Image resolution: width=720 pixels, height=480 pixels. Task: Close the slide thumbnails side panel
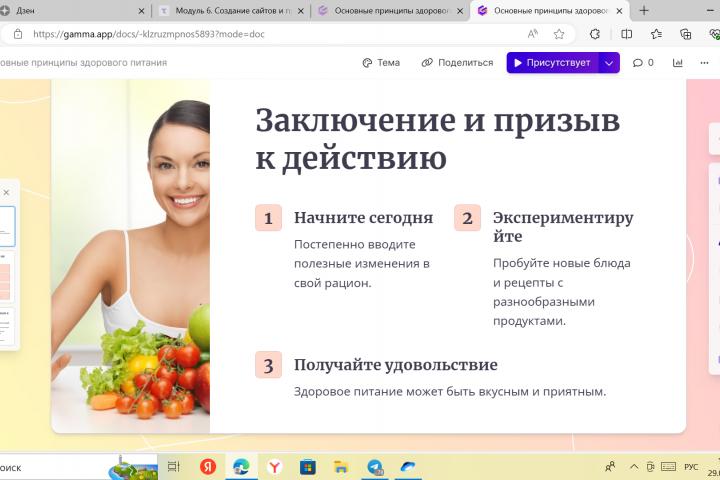click(6, 192)
